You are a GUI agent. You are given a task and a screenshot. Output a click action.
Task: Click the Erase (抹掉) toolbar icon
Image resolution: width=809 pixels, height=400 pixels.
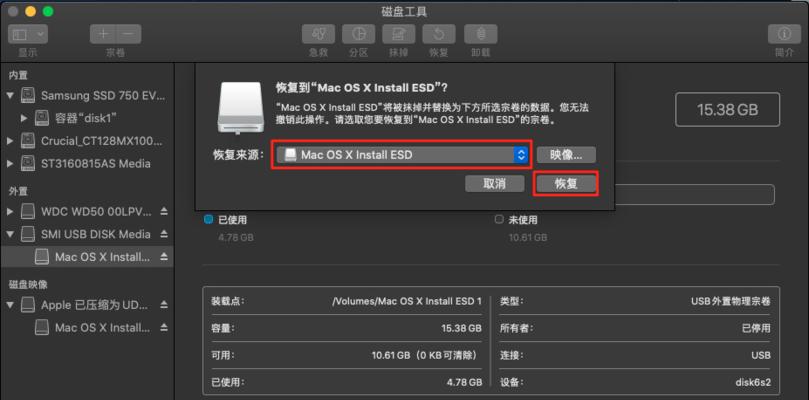pos(399,34)
